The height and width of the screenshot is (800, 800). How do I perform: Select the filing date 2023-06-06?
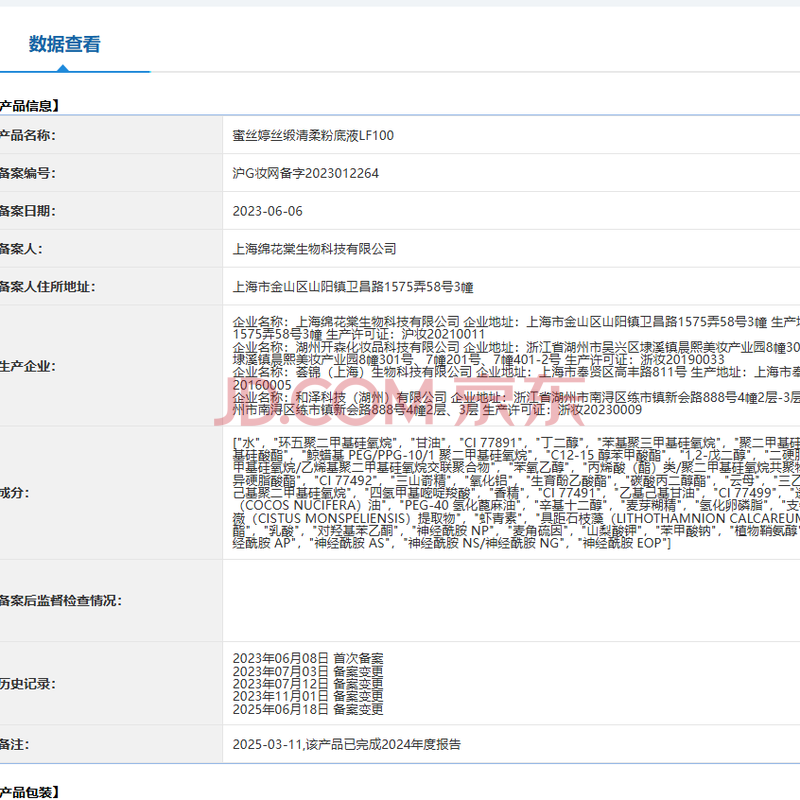pos(267,211)
